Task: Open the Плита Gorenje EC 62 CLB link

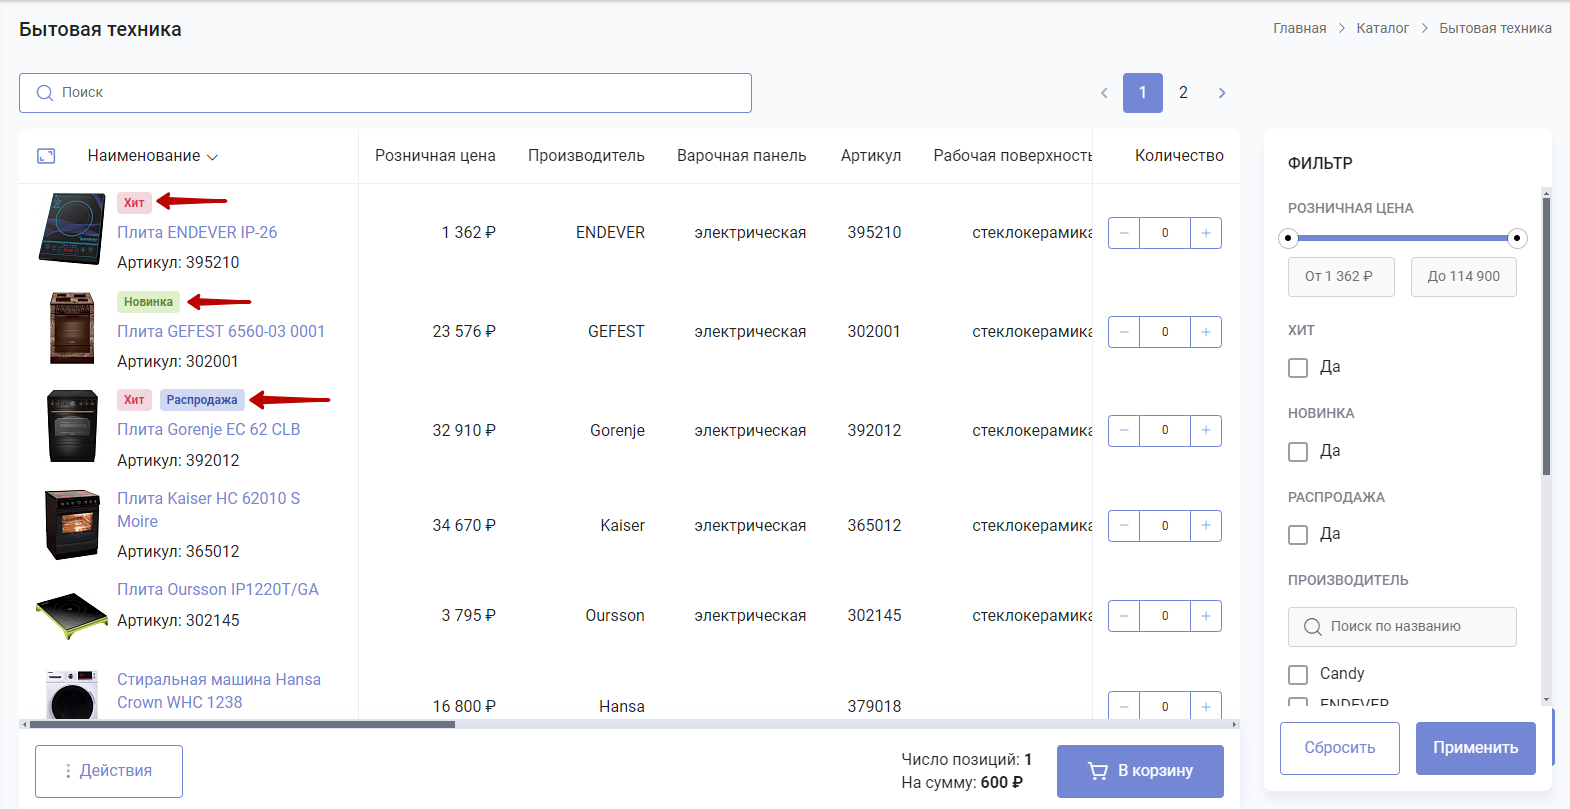Action: pos(209,429)
